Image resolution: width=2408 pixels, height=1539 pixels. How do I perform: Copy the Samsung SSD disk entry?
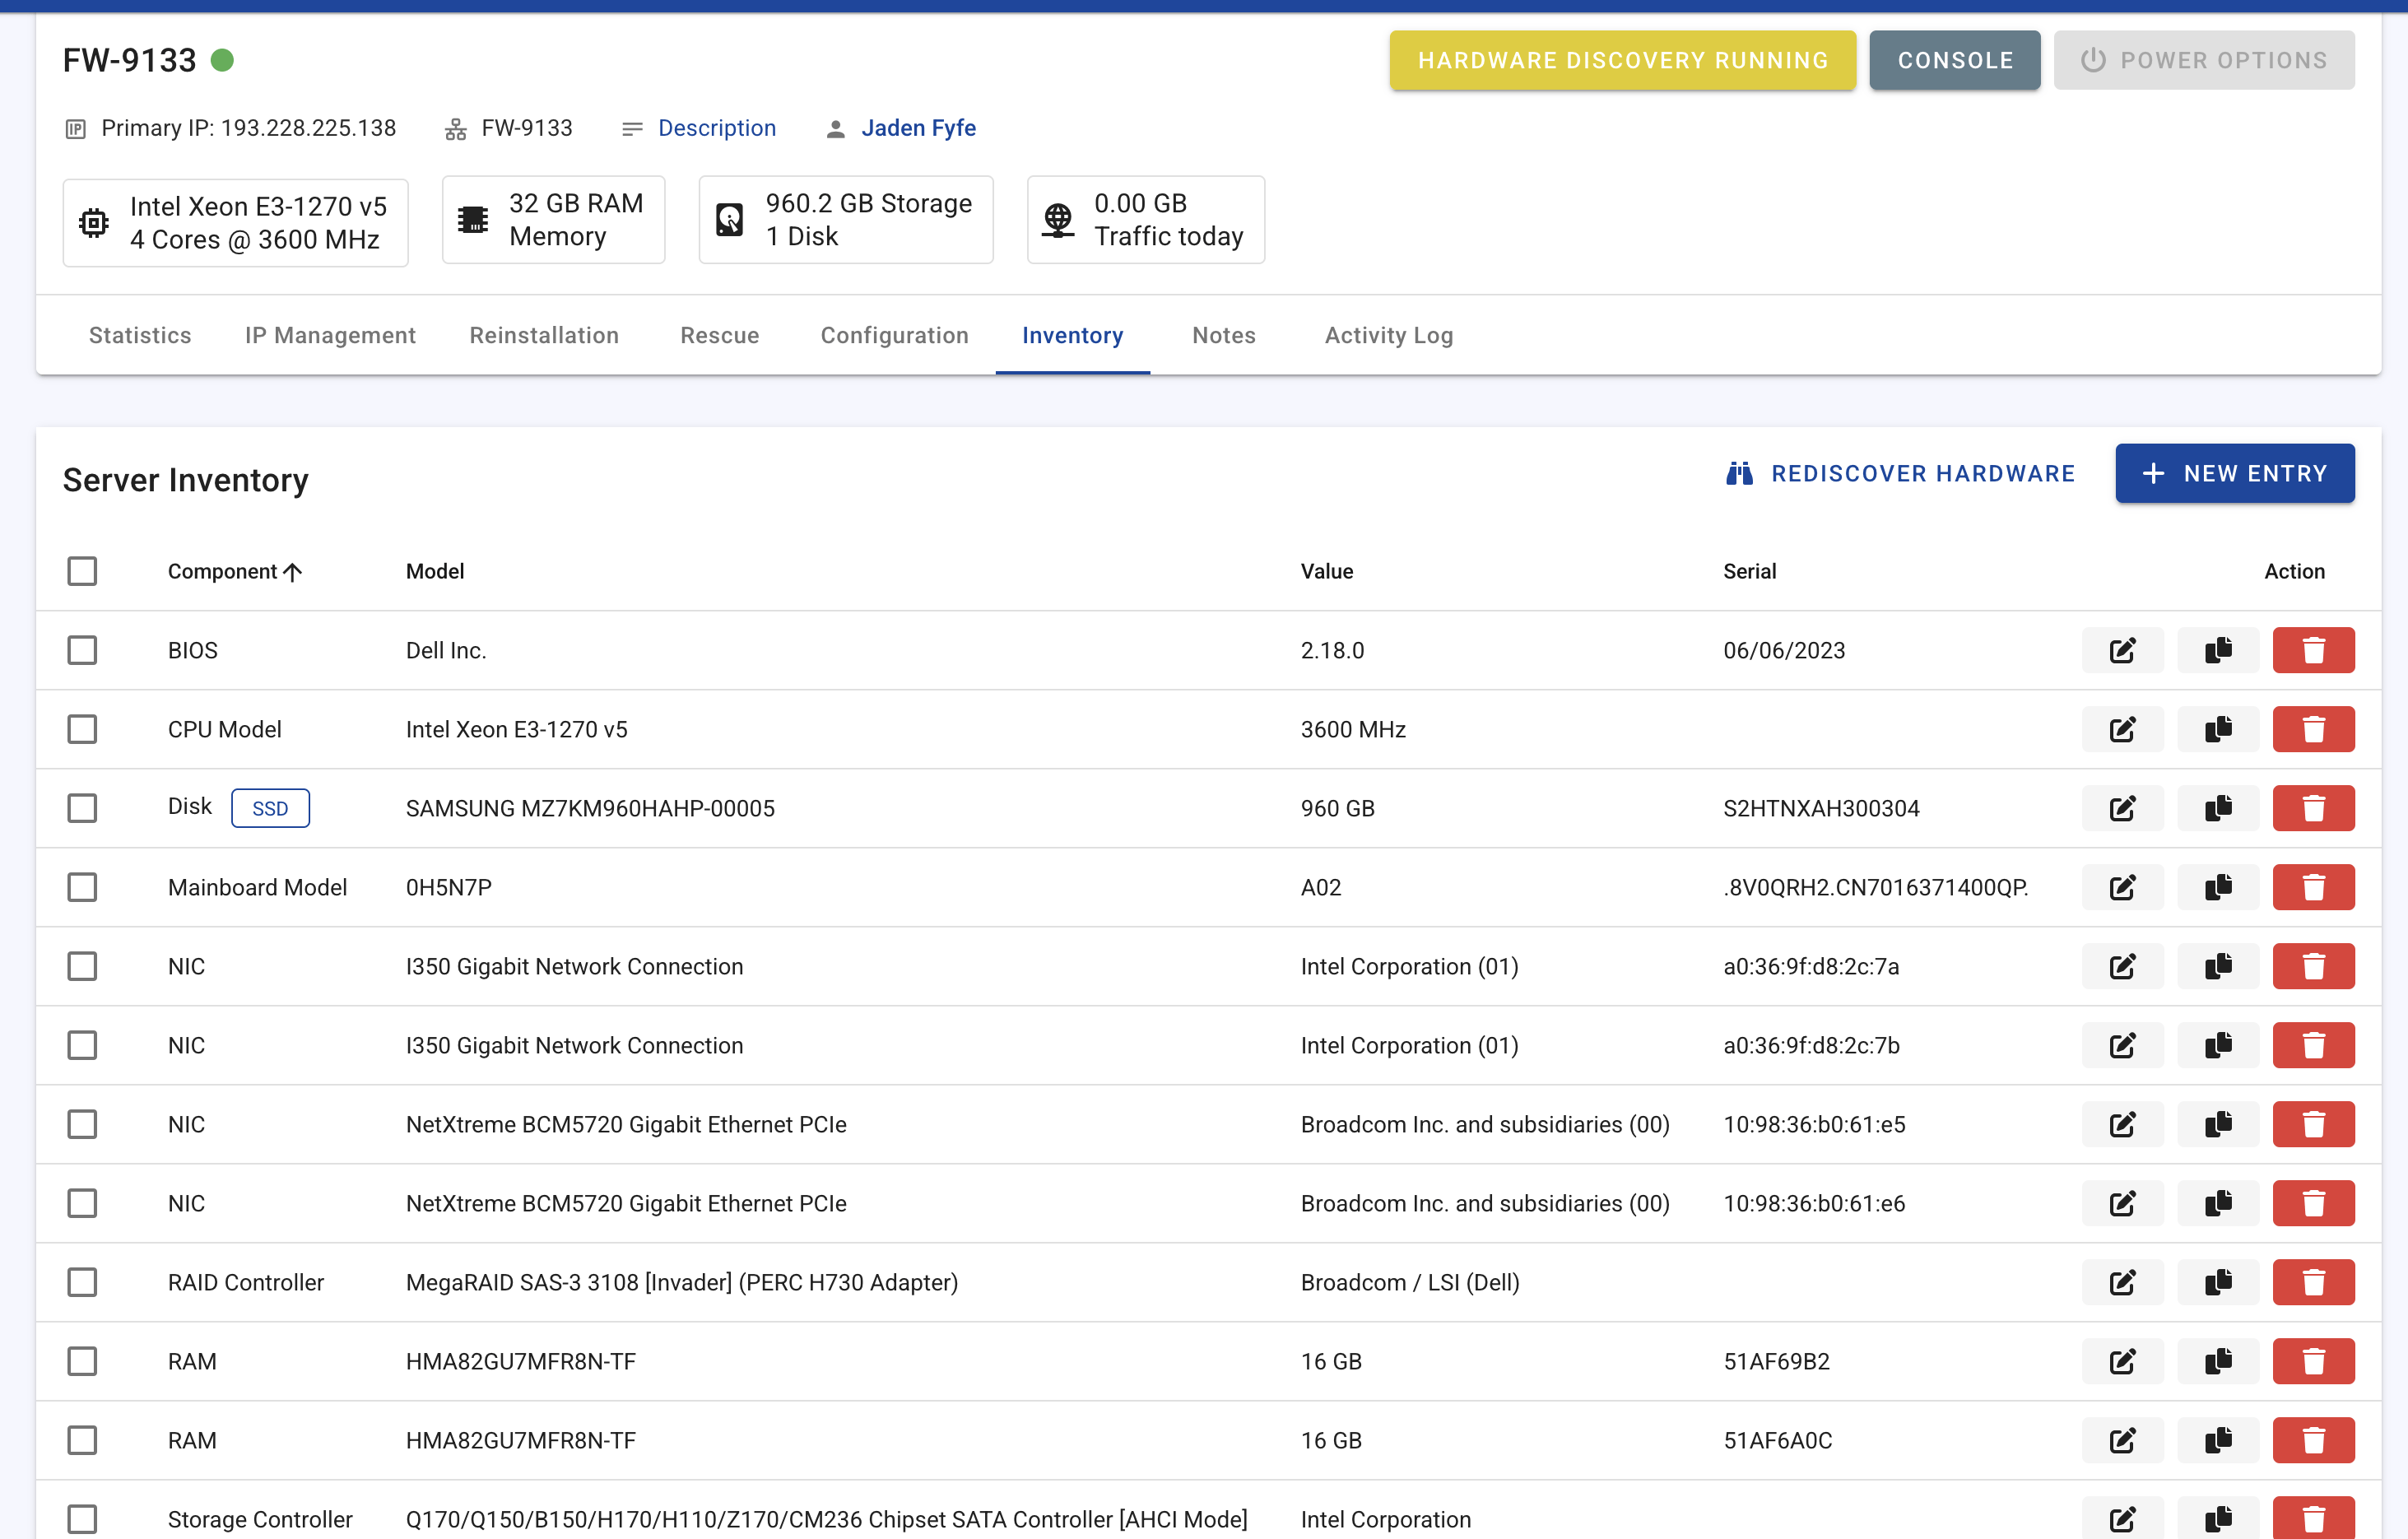coord(2218,808)
